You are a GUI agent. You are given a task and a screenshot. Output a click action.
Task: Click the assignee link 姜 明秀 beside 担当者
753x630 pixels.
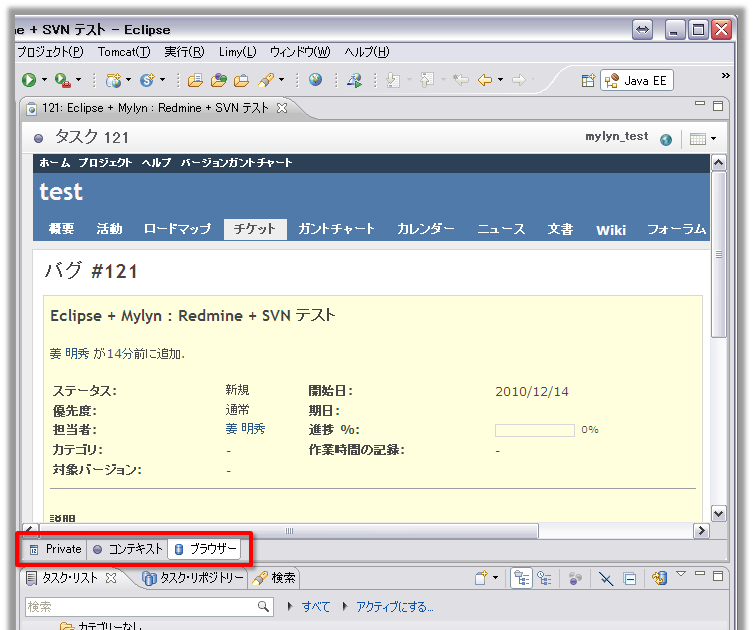(x=245, y=429)
